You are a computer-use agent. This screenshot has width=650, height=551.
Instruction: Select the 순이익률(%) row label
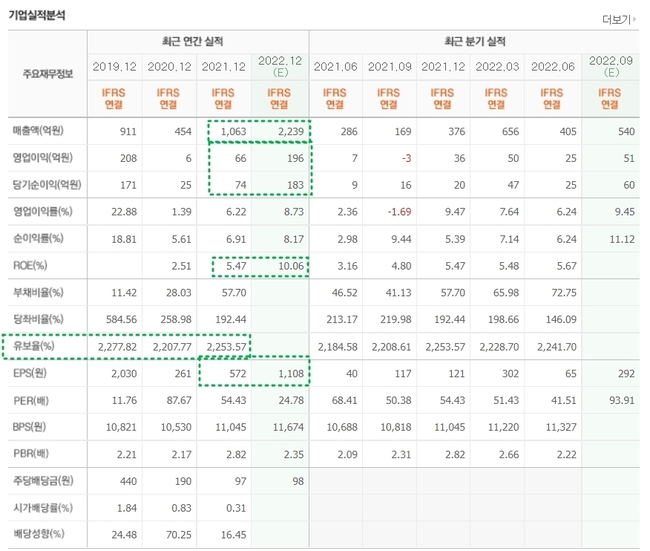[x=38, y=238]
